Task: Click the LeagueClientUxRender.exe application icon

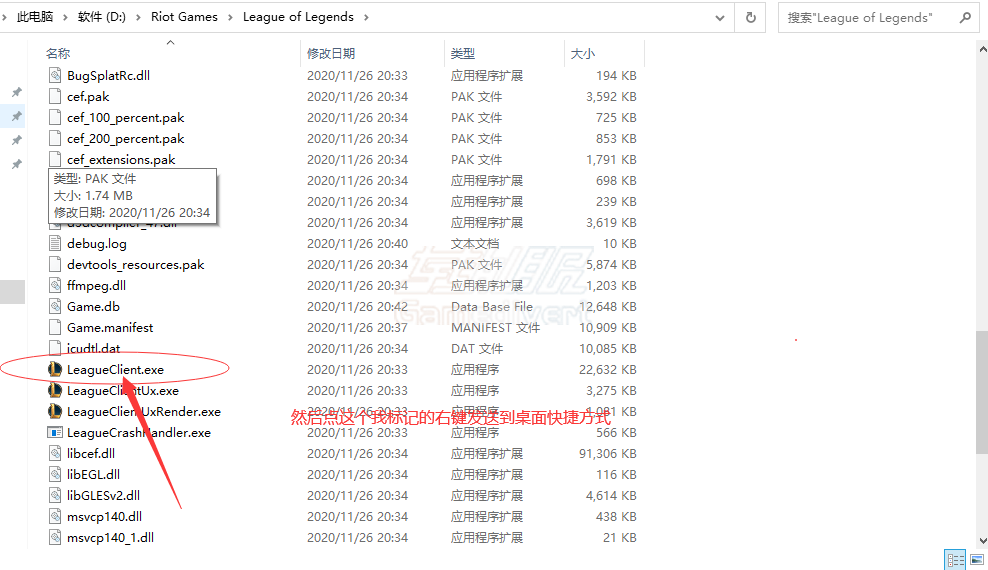Action: (x=55, y=411)
